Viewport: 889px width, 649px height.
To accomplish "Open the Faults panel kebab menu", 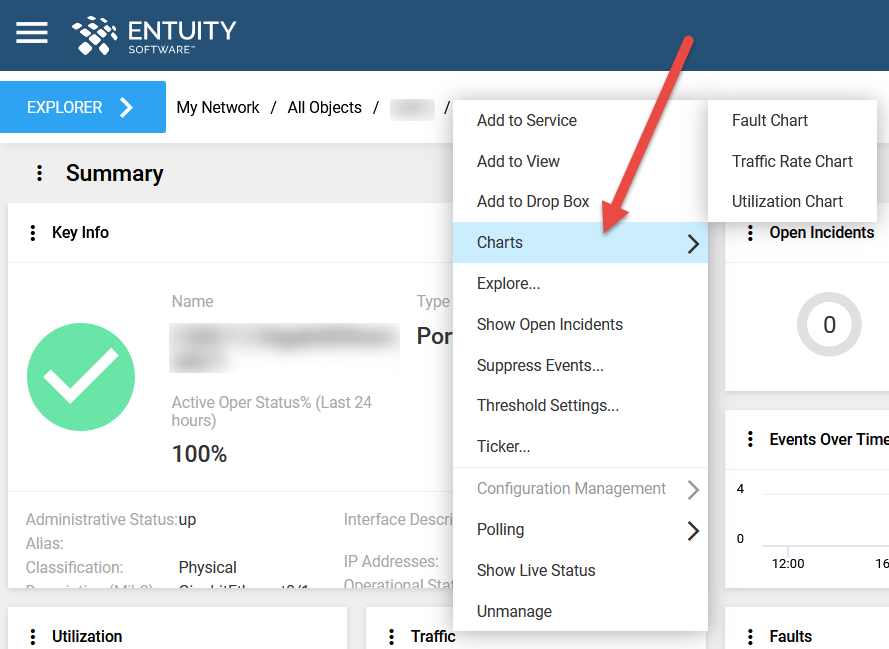I will coord(750,636).
